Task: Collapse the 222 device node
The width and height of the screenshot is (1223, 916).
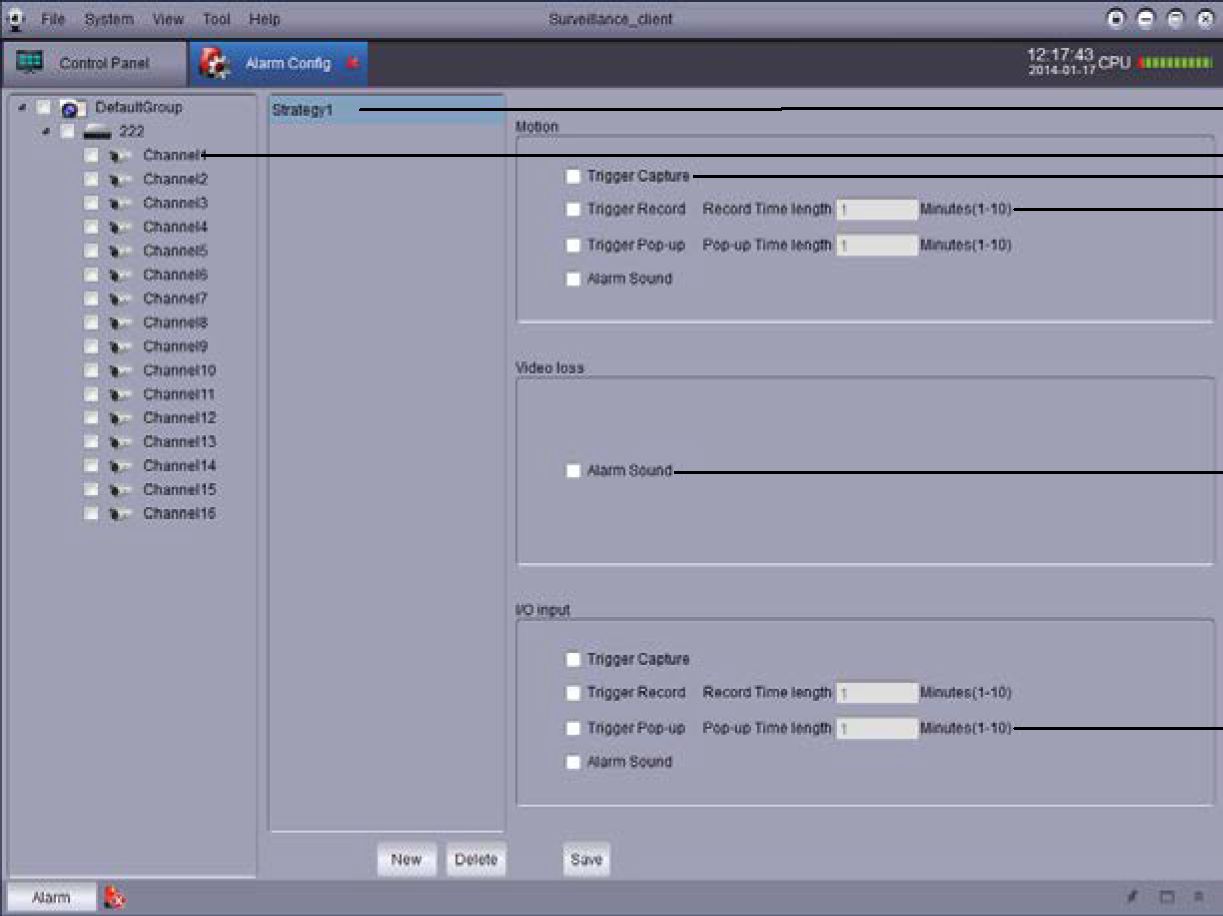Action: [x=46, y=132]
